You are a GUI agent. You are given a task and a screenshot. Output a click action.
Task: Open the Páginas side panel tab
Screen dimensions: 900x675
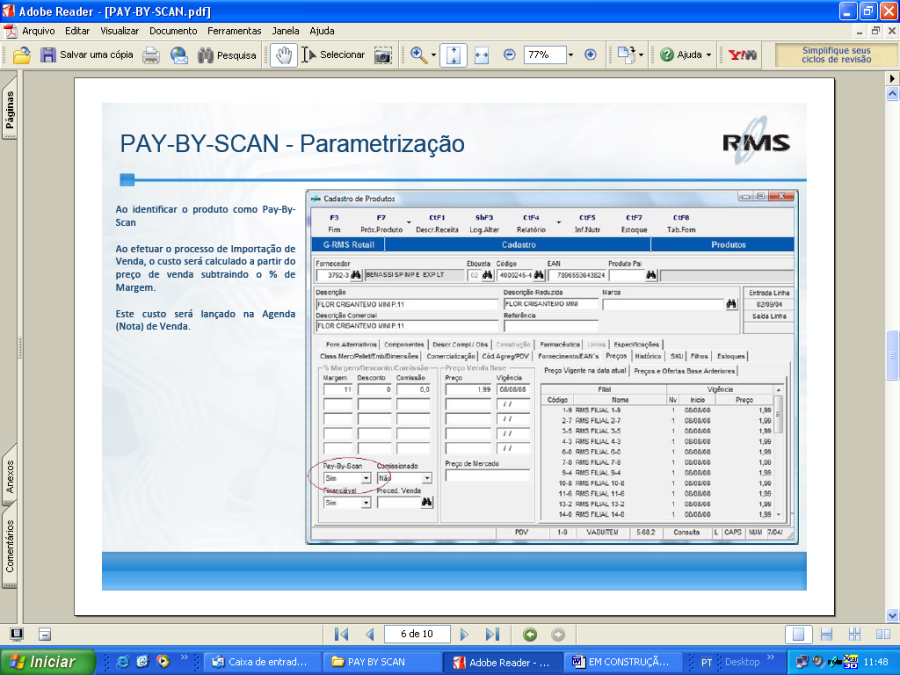click(9, 109)
